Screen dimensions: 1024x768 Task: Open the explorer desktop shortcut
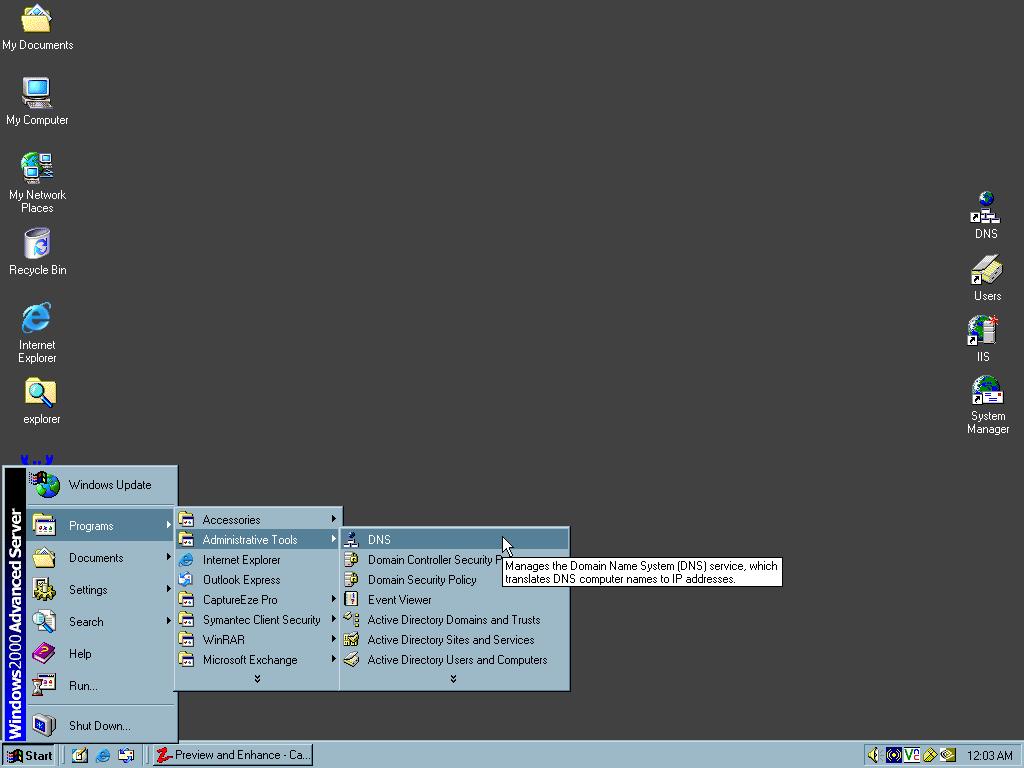tap(41, 401)
